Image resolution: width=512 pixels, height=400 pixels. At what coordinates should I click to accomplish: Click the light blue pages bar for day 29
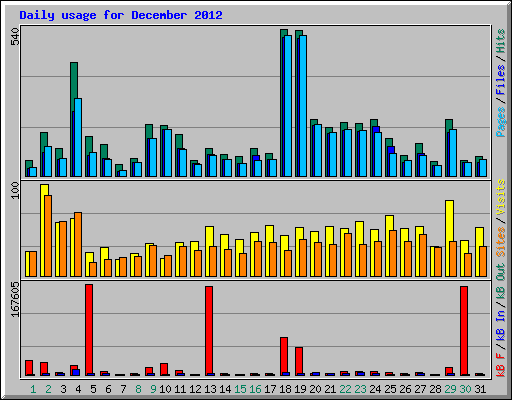point(453,153)
